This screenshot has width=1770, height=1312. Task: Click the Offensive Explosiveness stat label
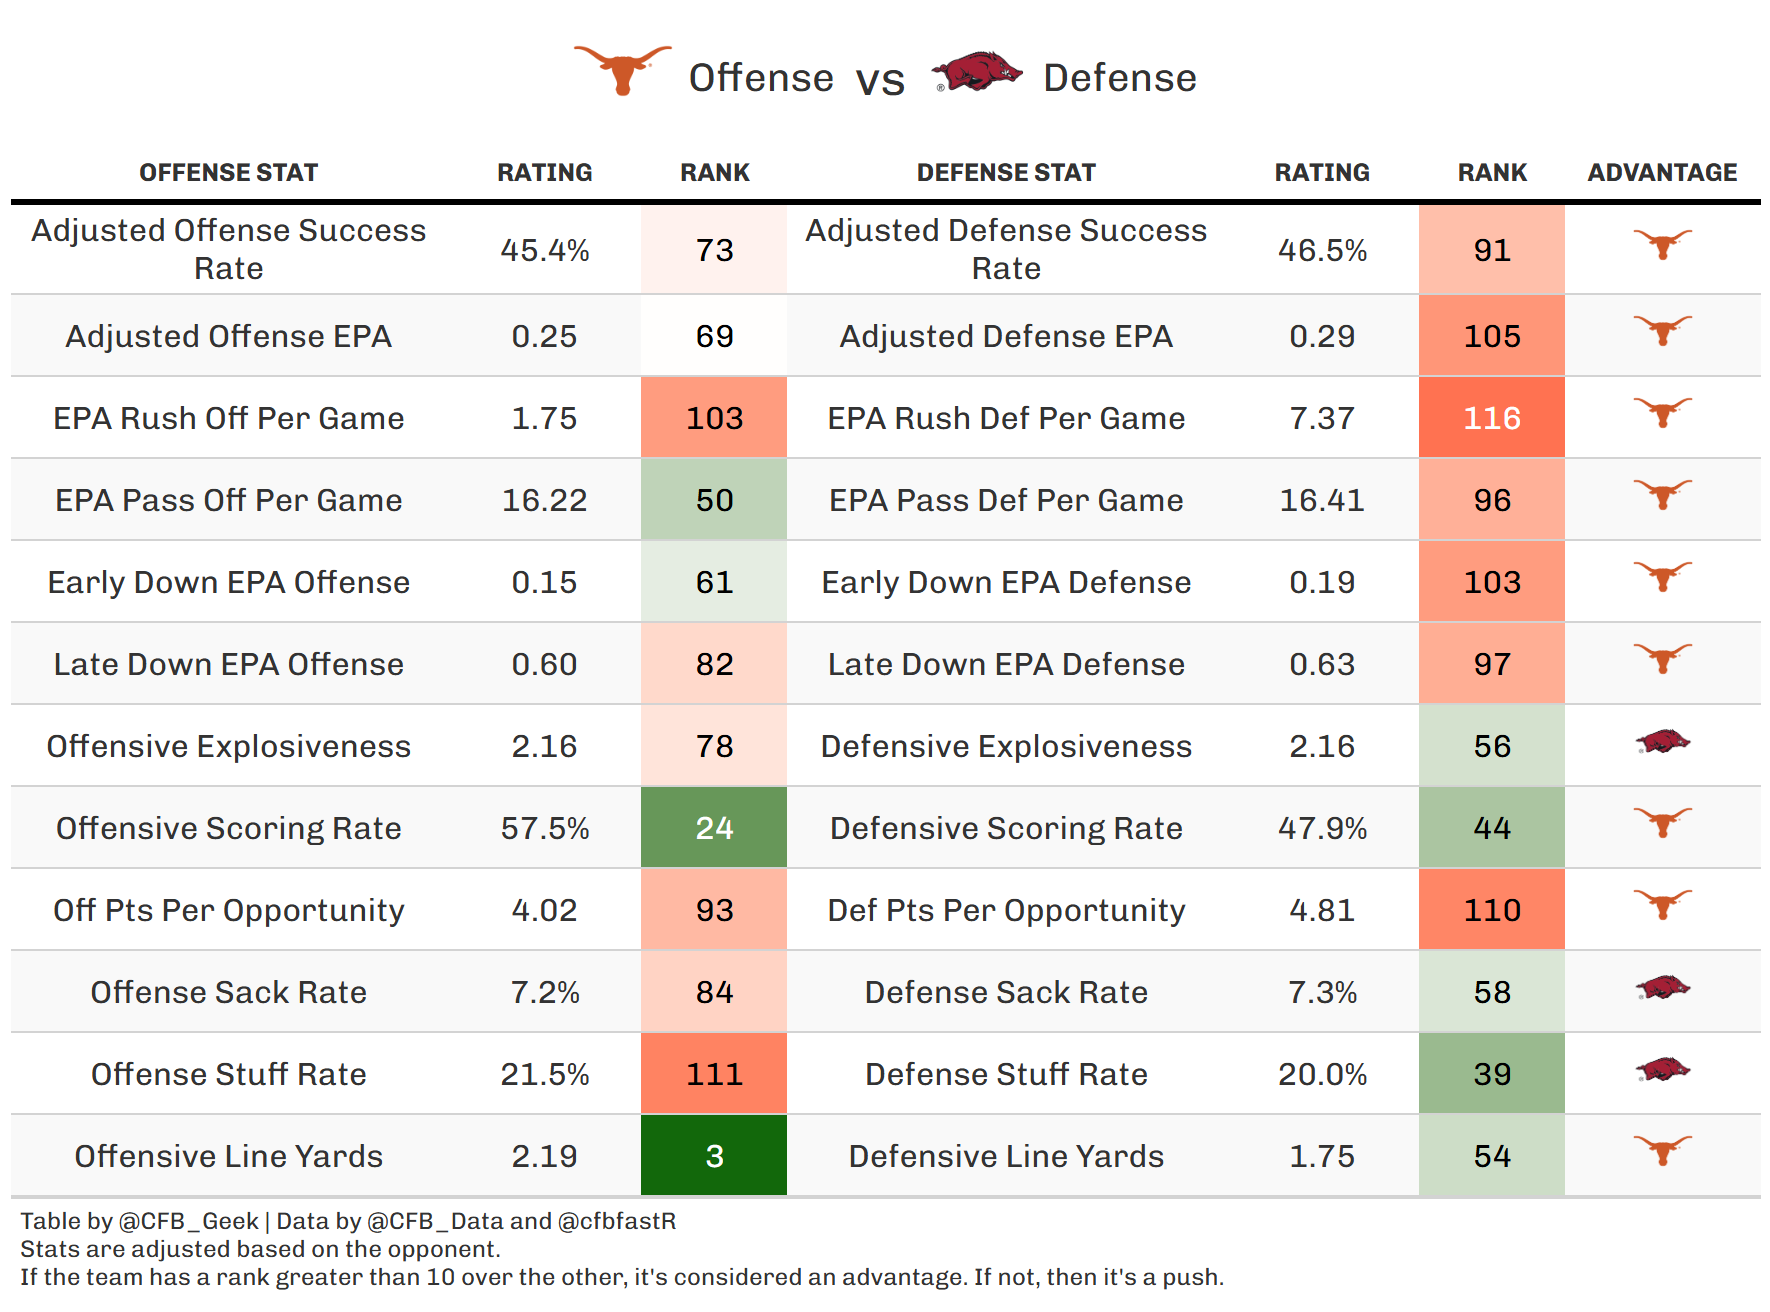pyautogui.click(x=228, y=746)
